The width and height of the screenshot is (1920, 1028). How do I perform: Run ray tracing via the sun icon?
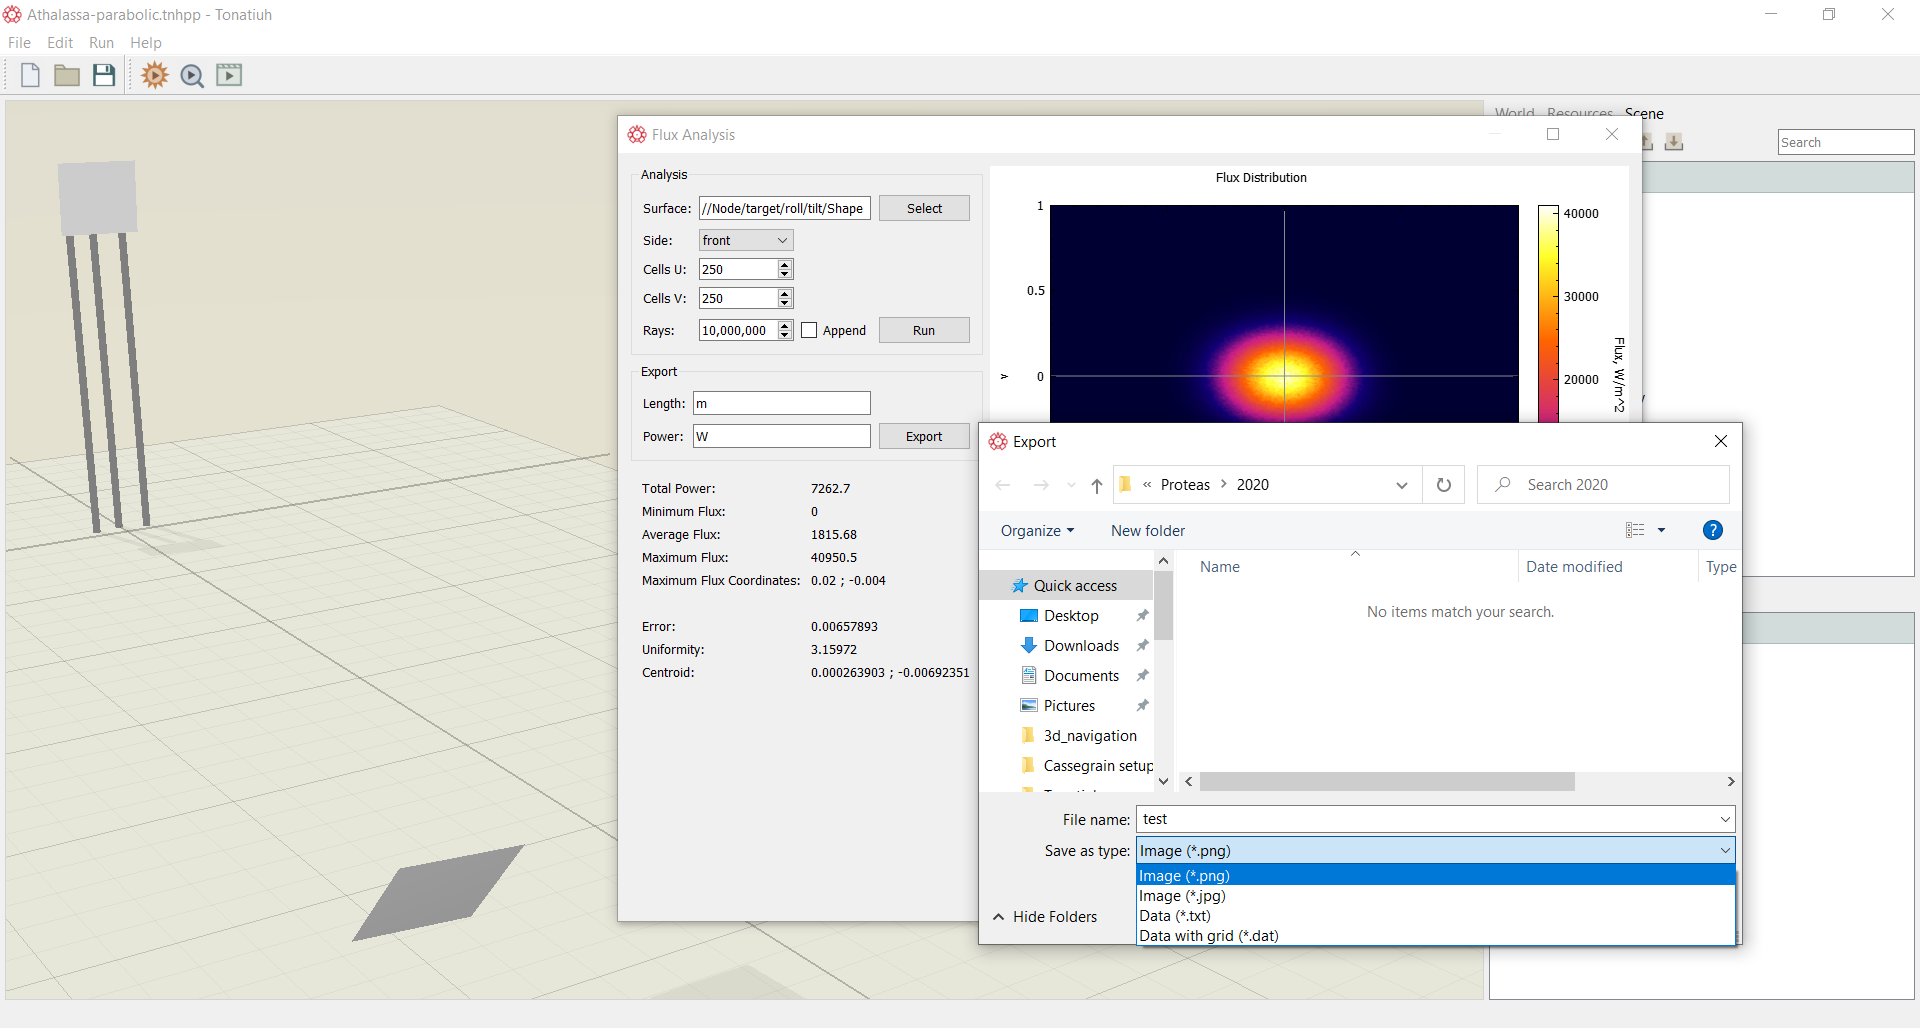(x=155, y=75)
